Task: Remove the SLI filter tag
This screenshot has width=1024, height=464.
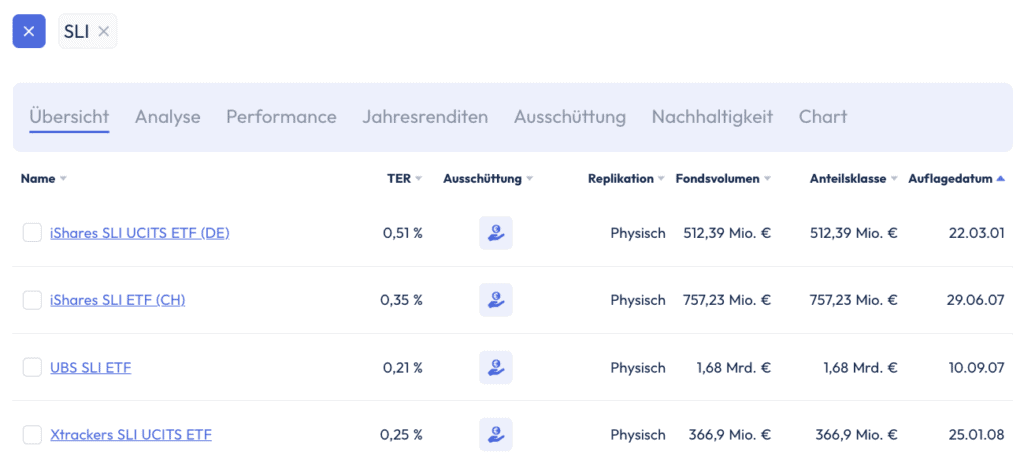Action: (x=103, y=31)
